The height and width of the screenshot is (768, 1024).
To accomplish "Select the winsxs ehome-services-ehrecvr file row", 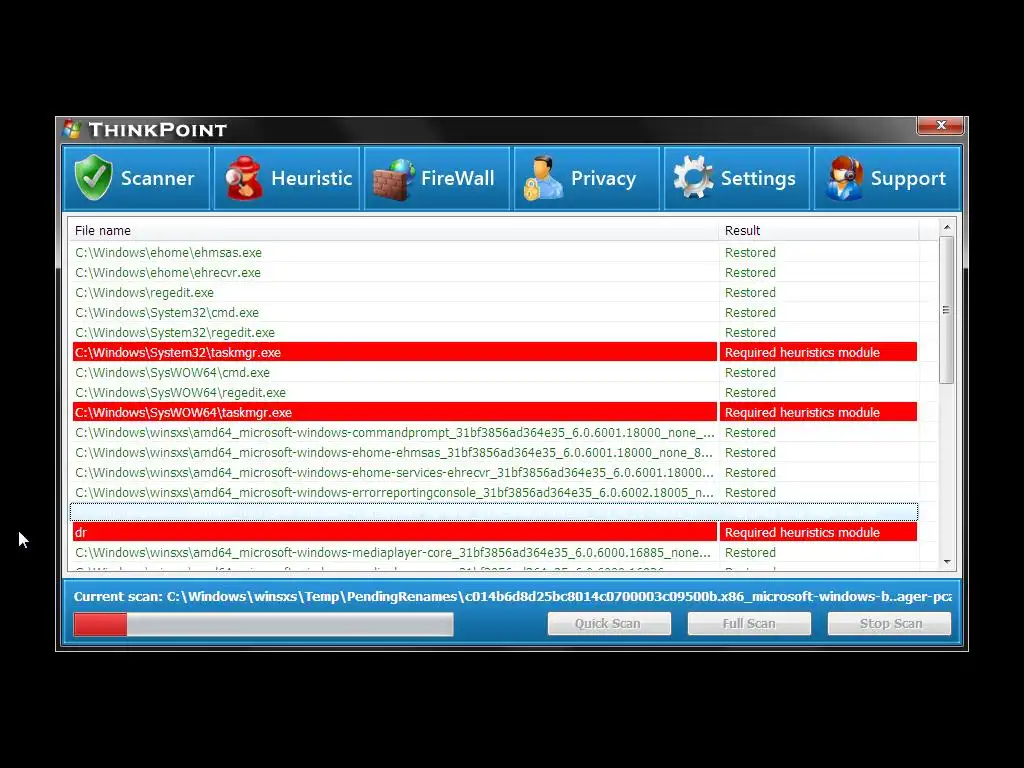I will (494, 473).
